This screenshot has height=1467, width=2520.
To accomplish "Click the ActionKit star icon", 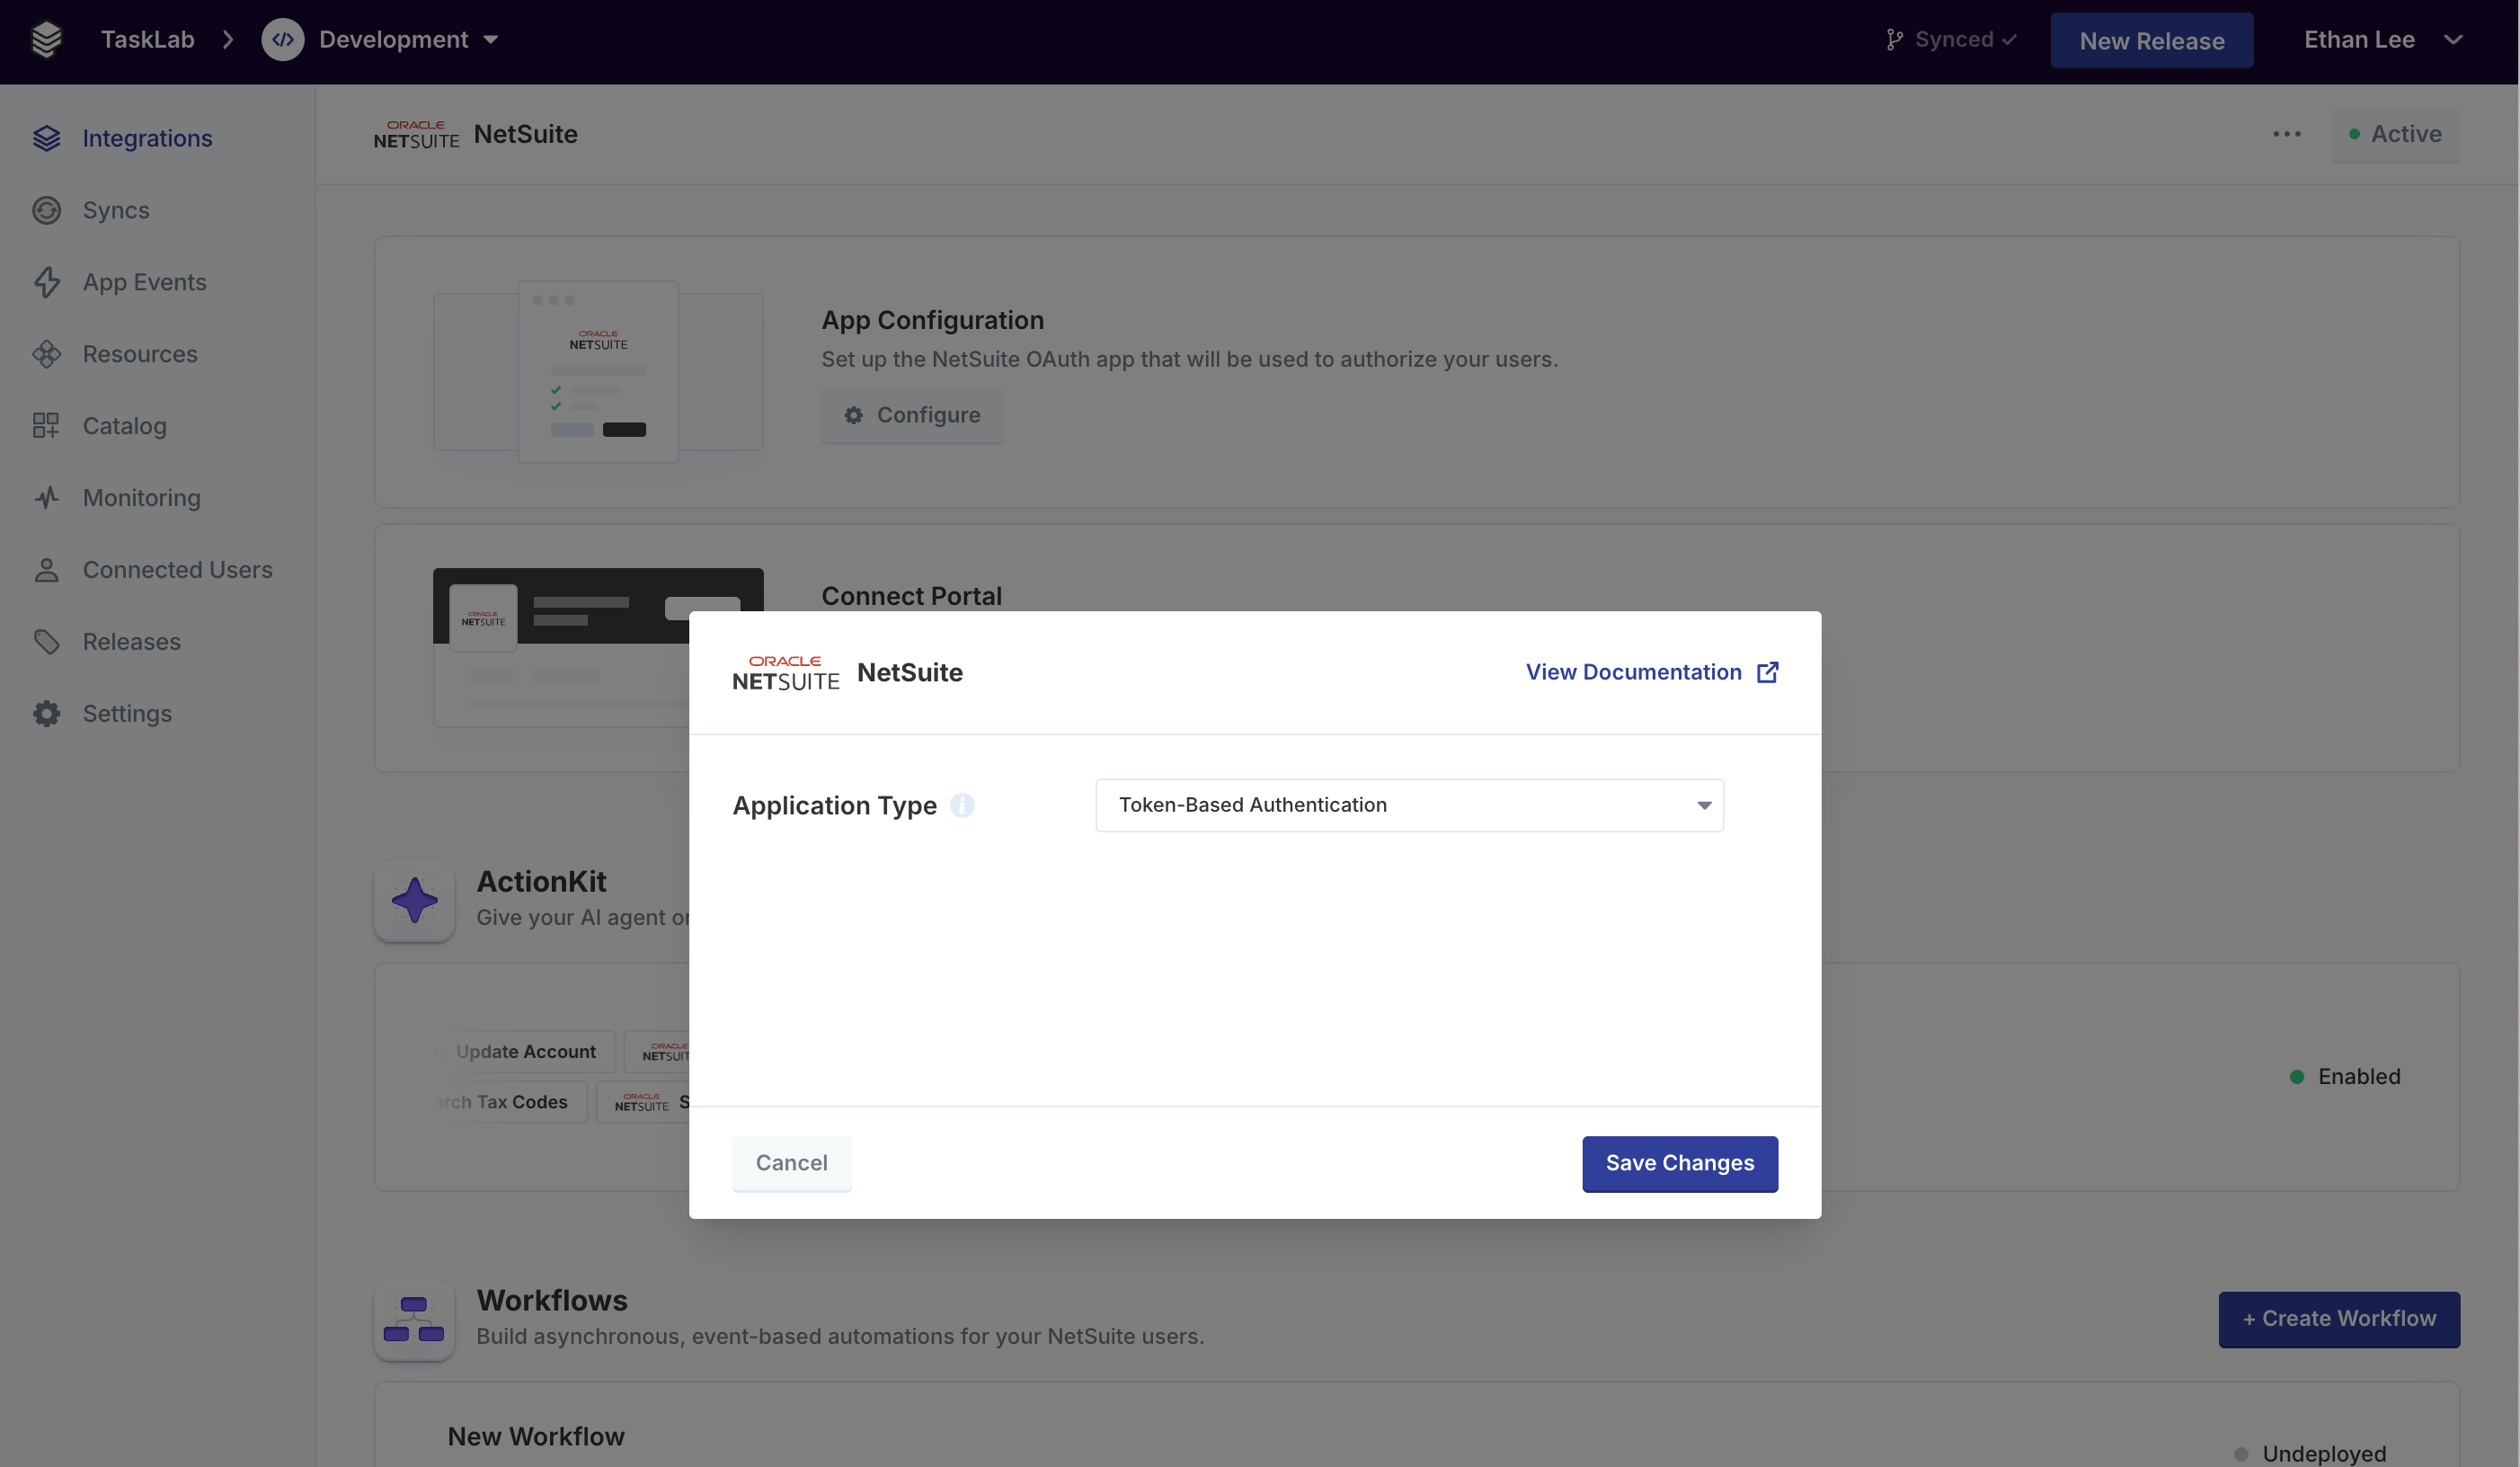I will tap(414, 901).
